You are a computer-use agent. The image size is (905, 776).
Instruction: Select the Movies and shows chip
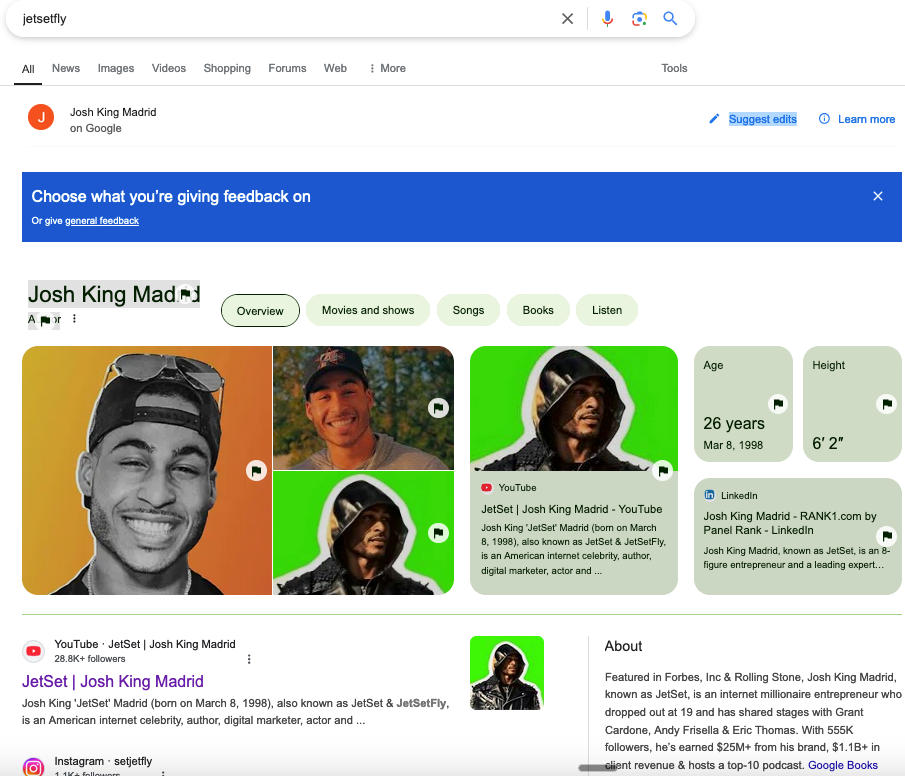tap(368, 310)
